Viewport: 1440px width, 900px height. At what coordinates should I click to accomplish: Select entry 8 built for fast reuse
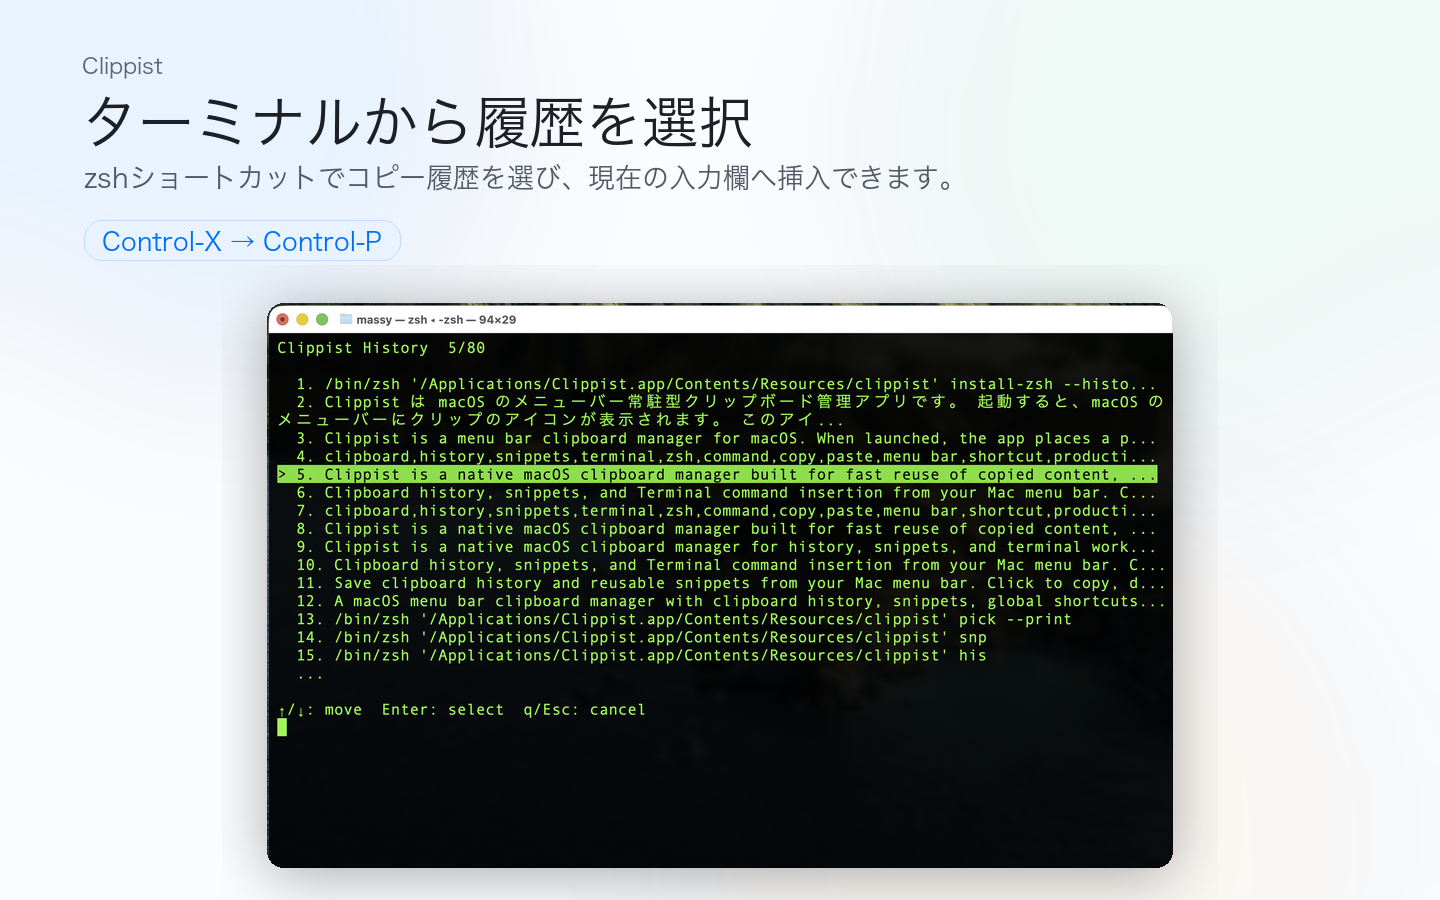(726, 529)
